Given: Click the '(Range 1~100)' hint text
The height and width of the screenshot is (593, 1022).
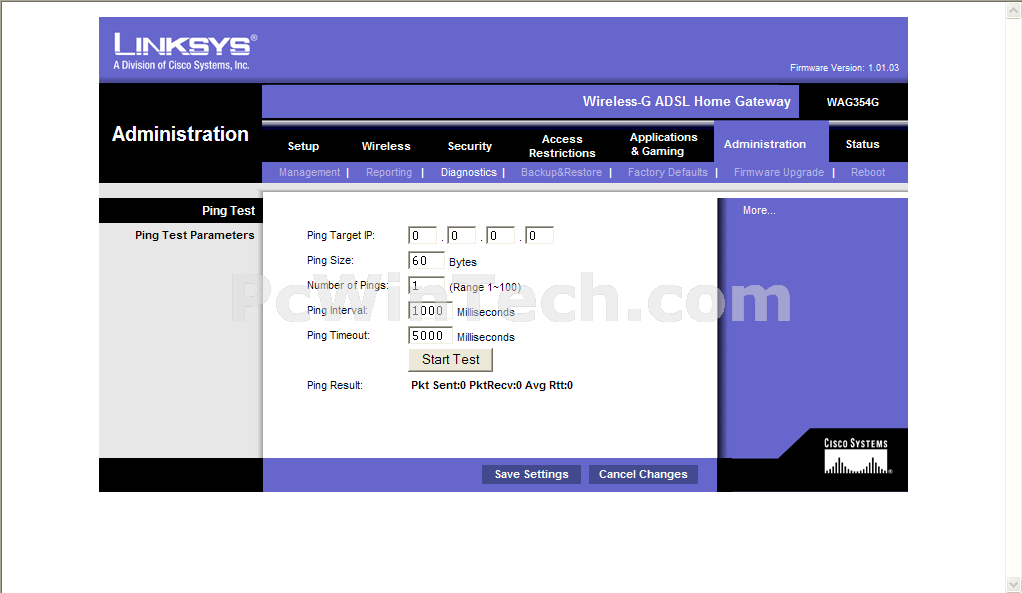Looking at the screenshot, I should (485, 287).
